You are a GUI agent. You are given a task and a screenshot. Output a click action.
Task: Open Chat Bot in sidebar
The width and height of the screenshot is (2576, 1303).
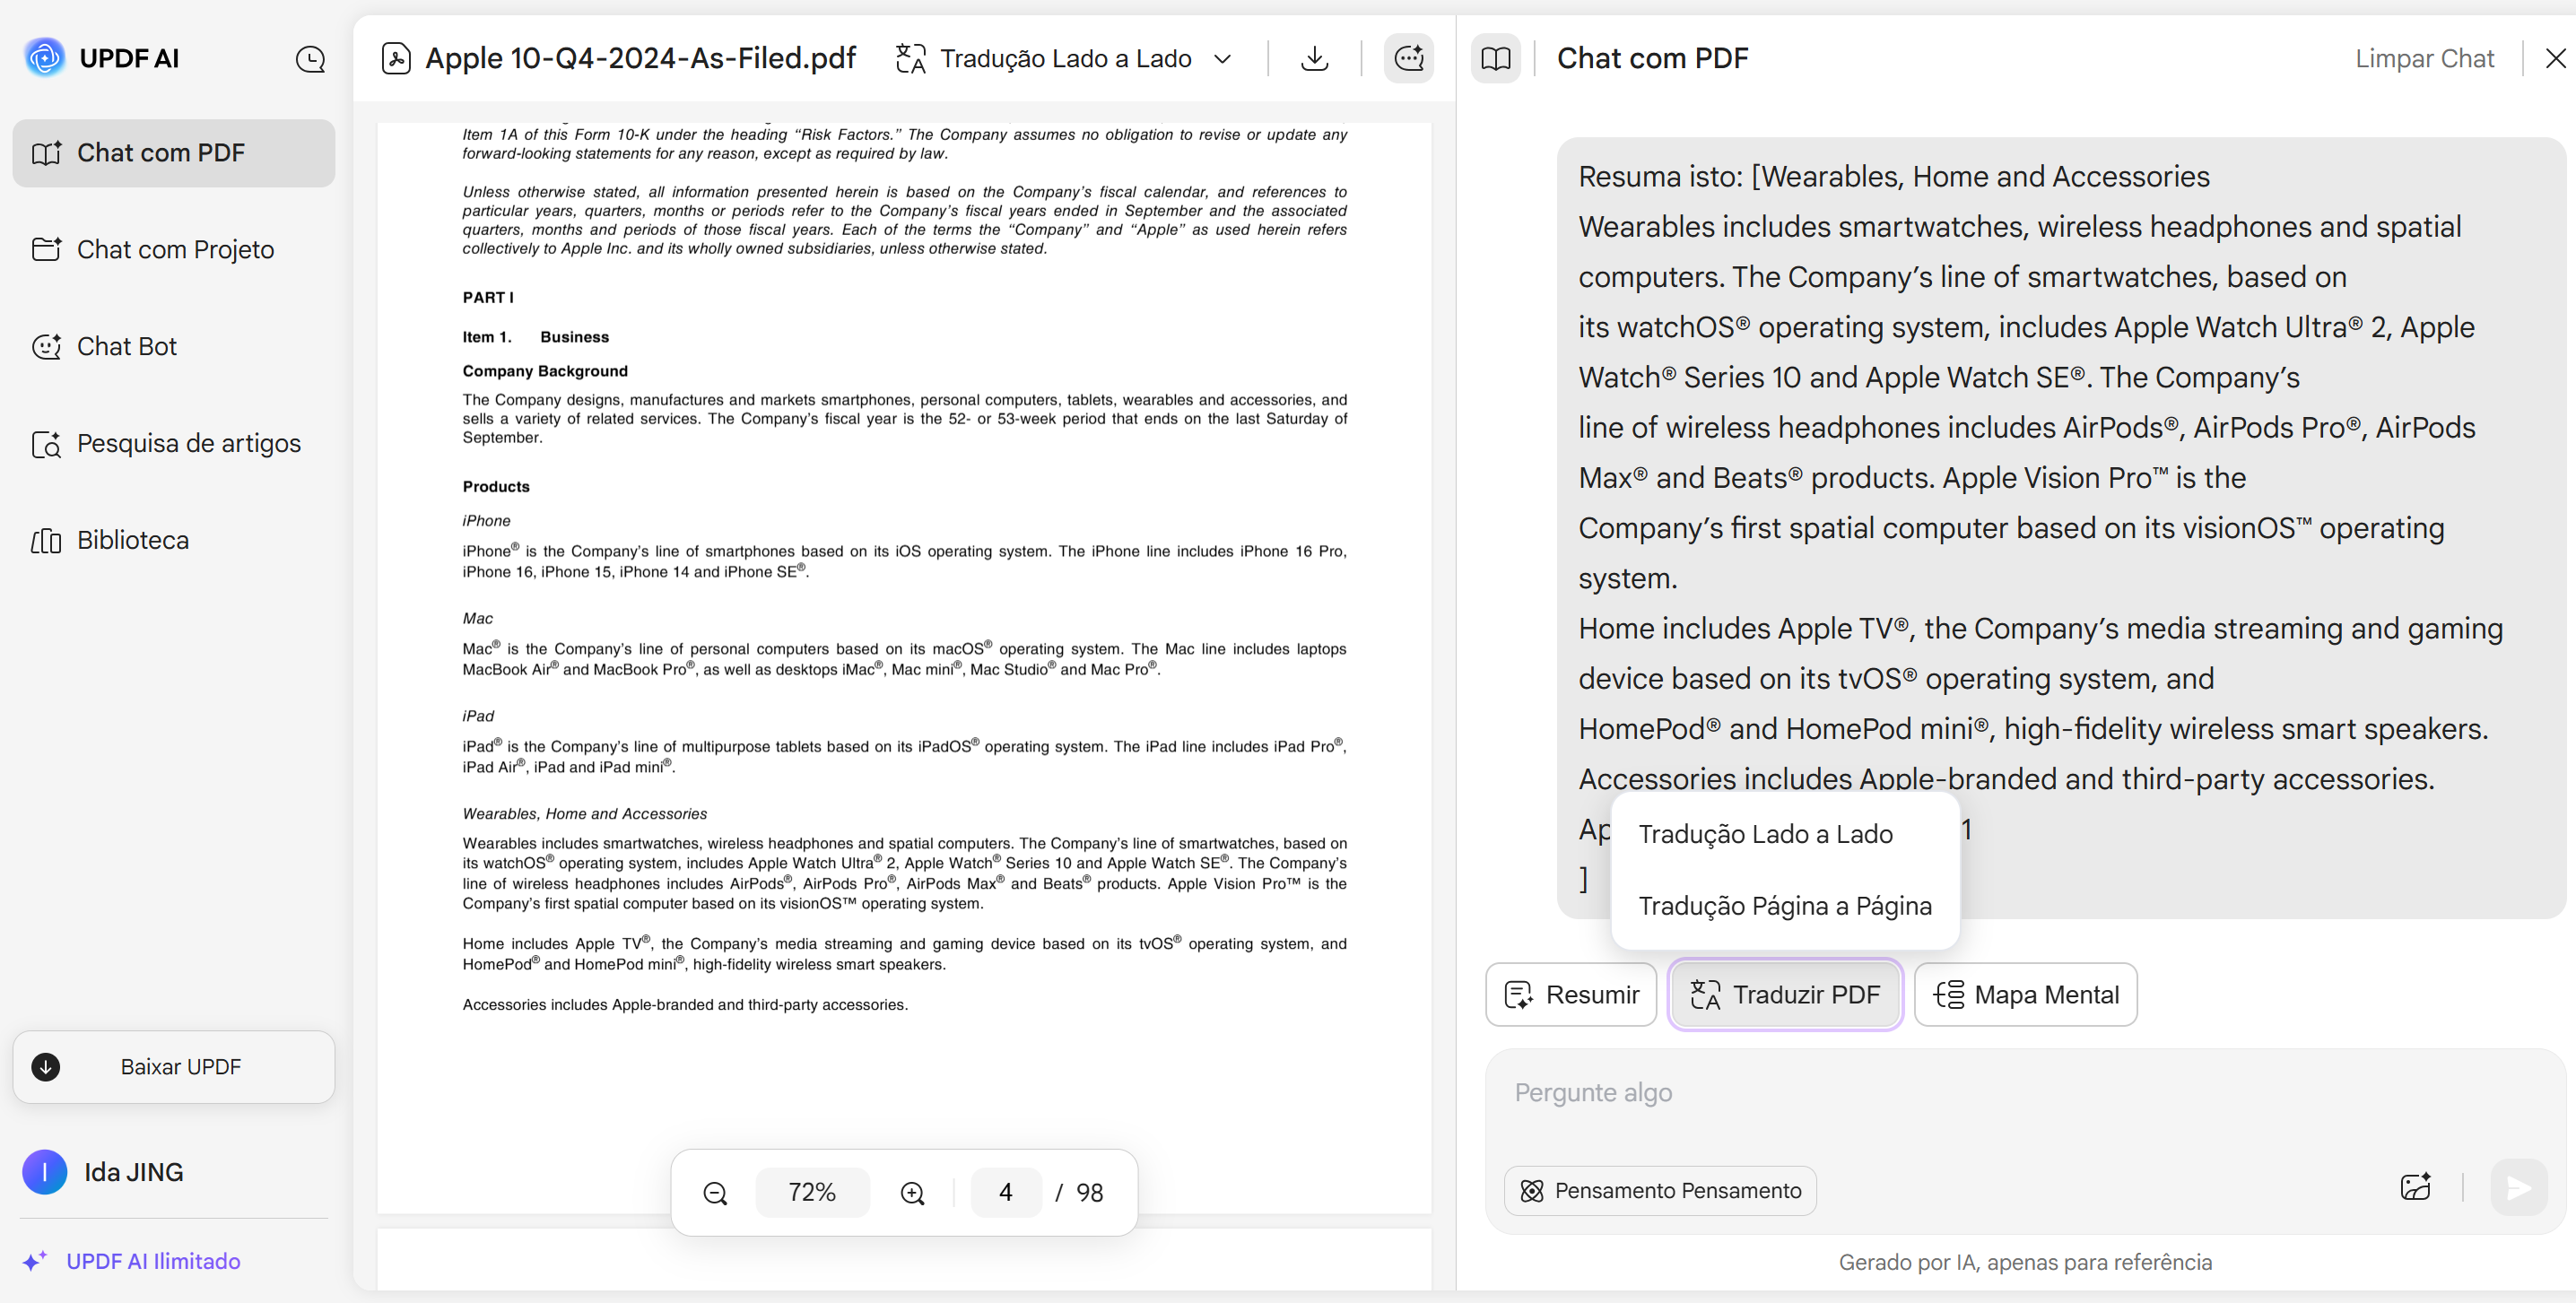point(174,347)
